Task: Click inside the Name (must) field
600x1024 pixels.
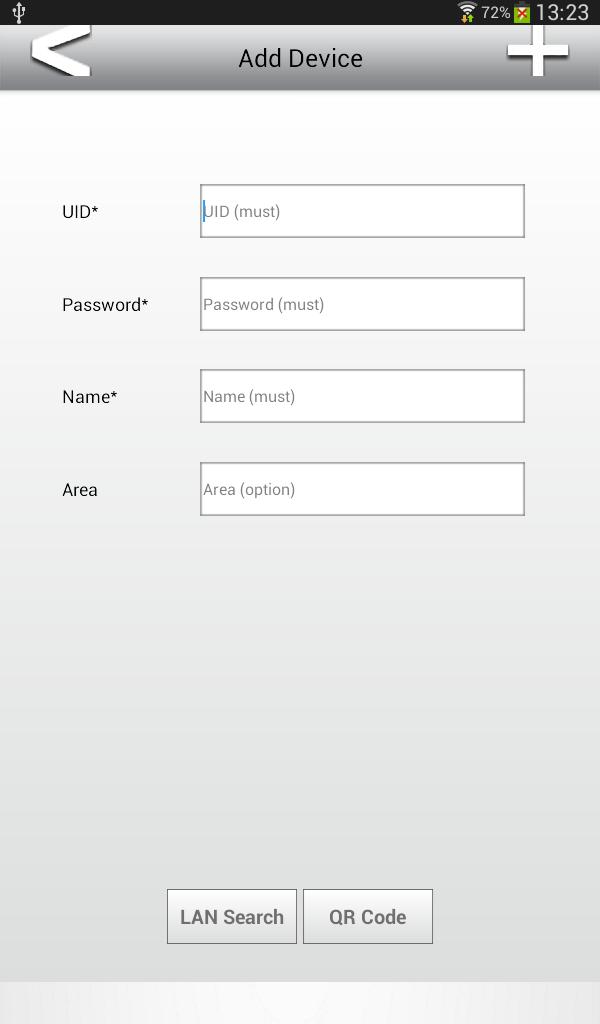Action: [x=362, y=395]
